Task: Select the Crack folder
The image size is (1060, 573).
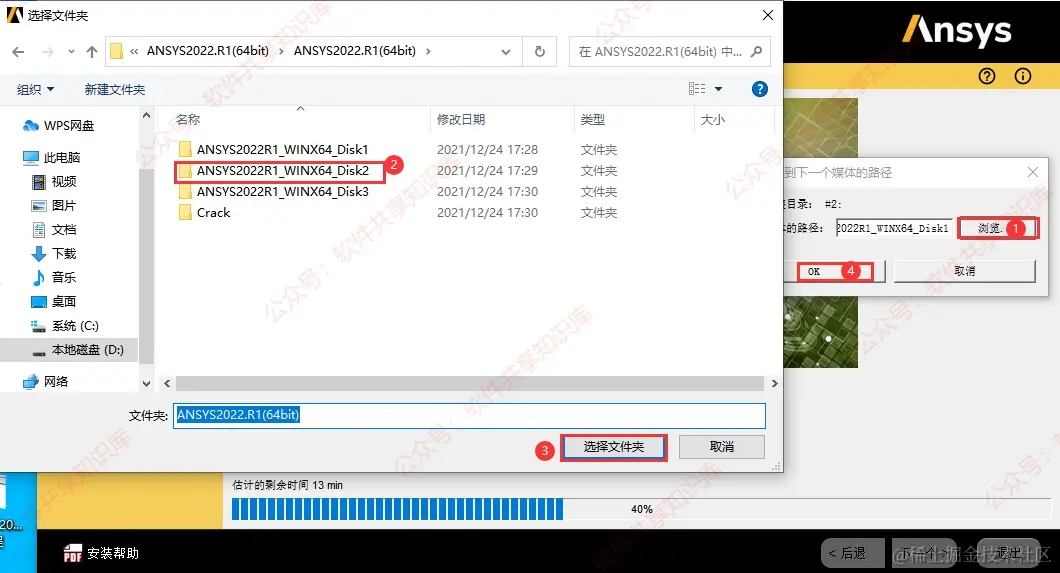Action: [x=205, y=212]
